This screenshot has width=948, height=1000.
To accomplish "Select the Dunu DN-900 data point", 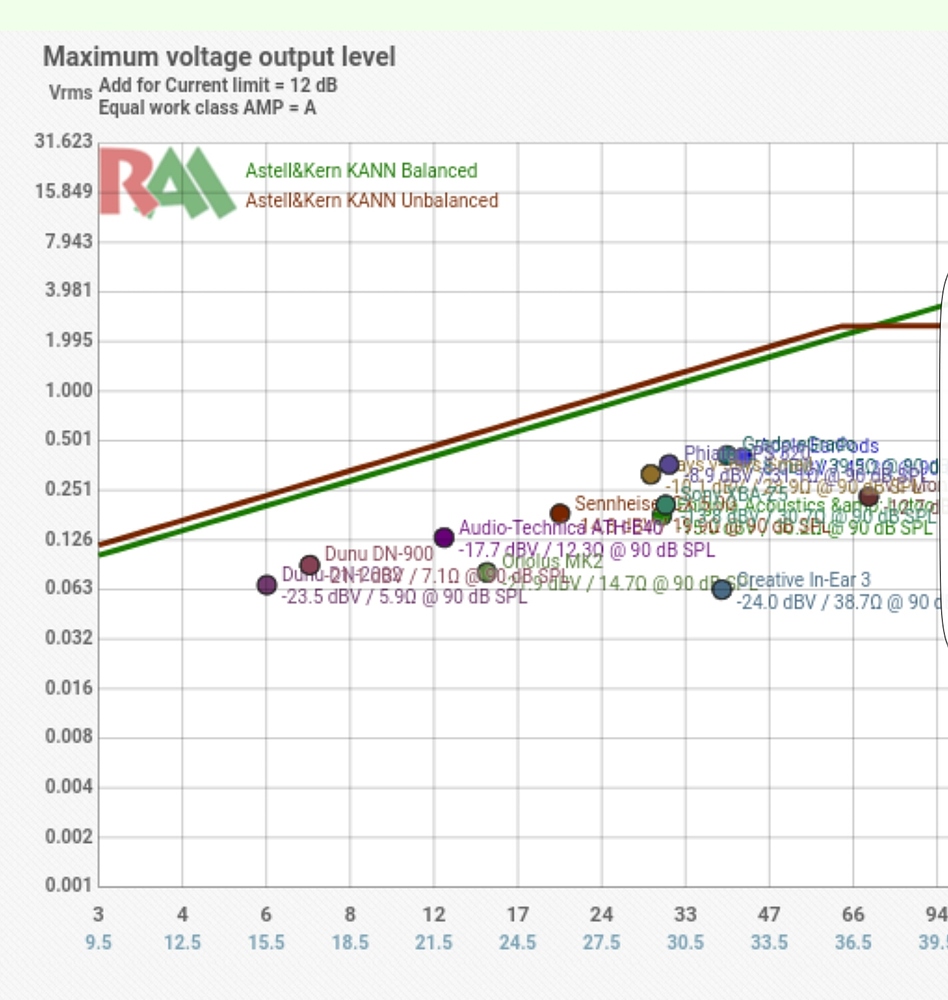I will (x=309, y=565).
